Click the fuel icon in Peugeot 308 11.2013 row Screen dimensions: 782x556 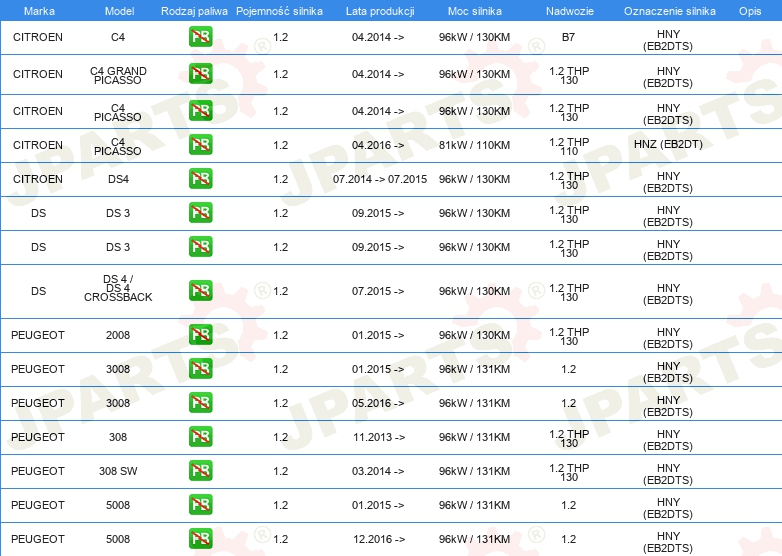pyautogui.click(x=200, y=436)
